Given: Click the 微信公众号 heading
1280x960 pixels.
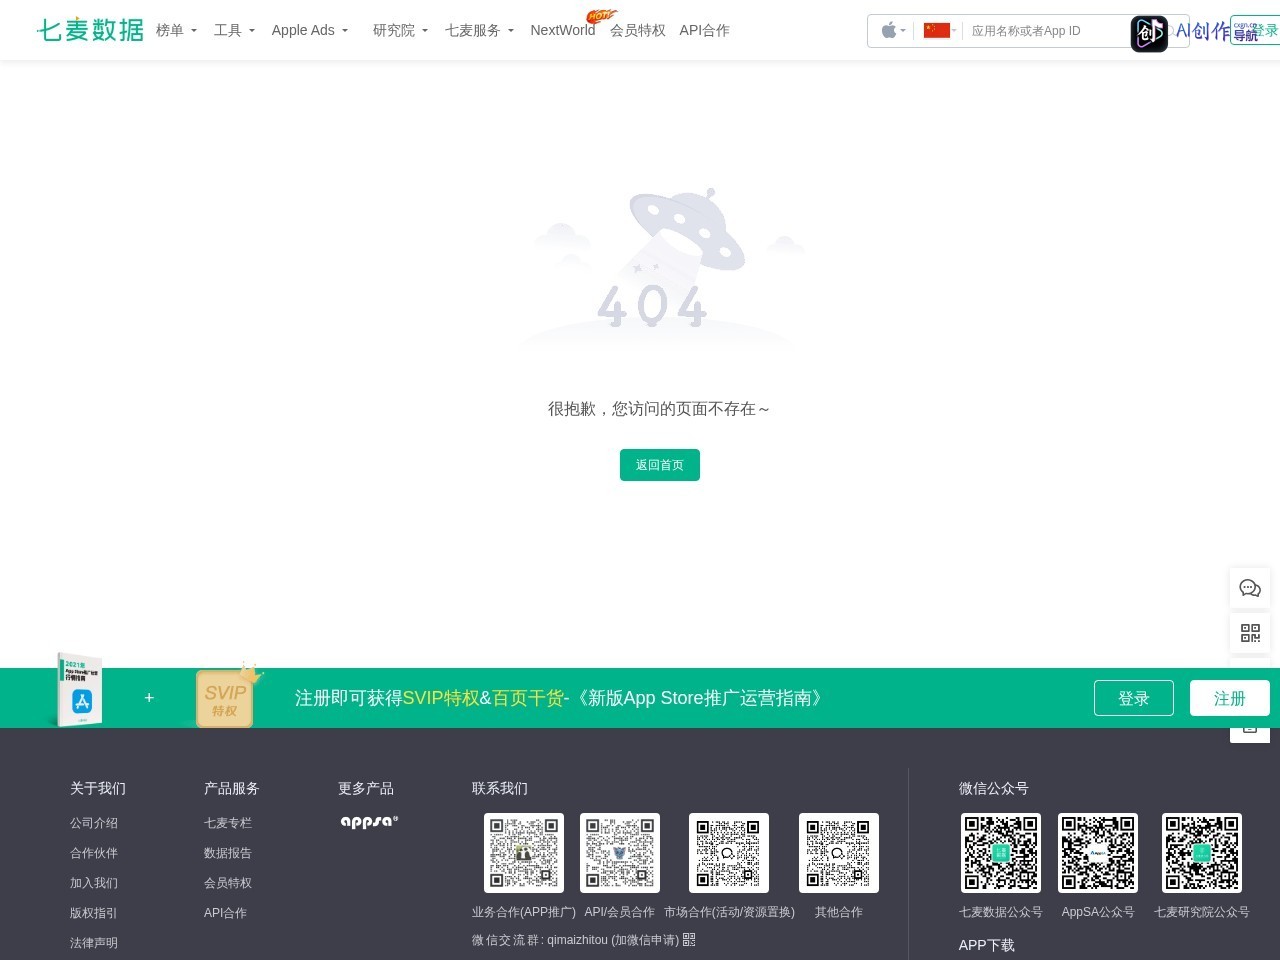Looking at the screenshot, I should click(x=994, y=788).
